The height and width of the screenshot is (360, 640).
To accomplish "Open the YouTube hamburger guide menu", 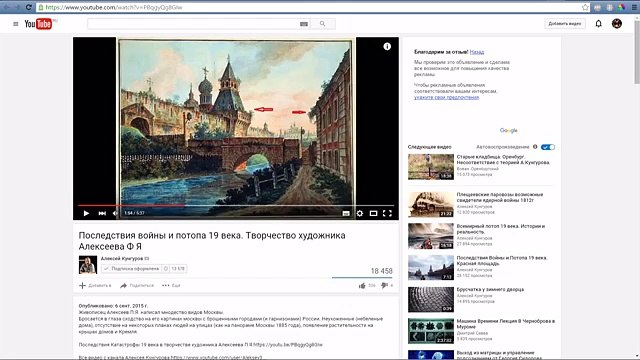I will tap(16, 24).
